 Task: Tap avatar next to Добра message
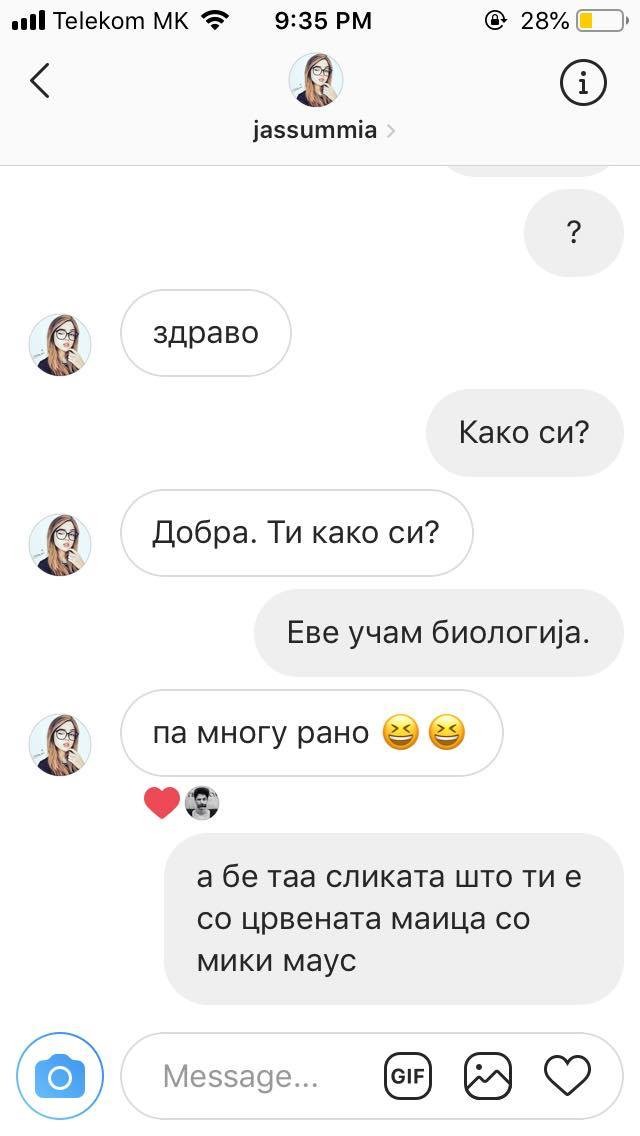60,545
